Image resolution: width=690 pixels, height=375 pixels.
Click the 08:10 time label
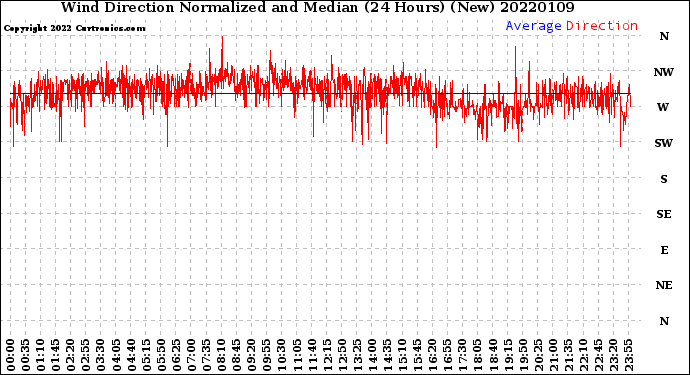[x=221, y=355]
